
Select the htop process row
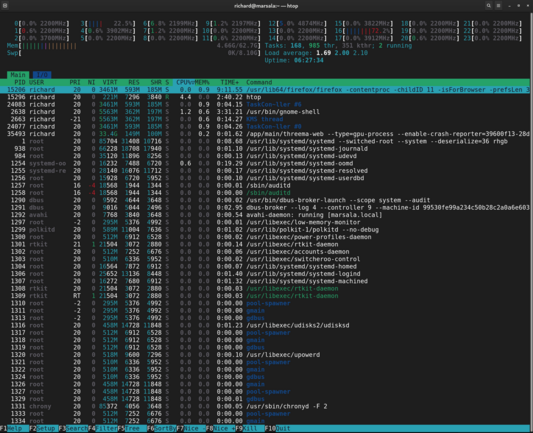click(265, 97)
